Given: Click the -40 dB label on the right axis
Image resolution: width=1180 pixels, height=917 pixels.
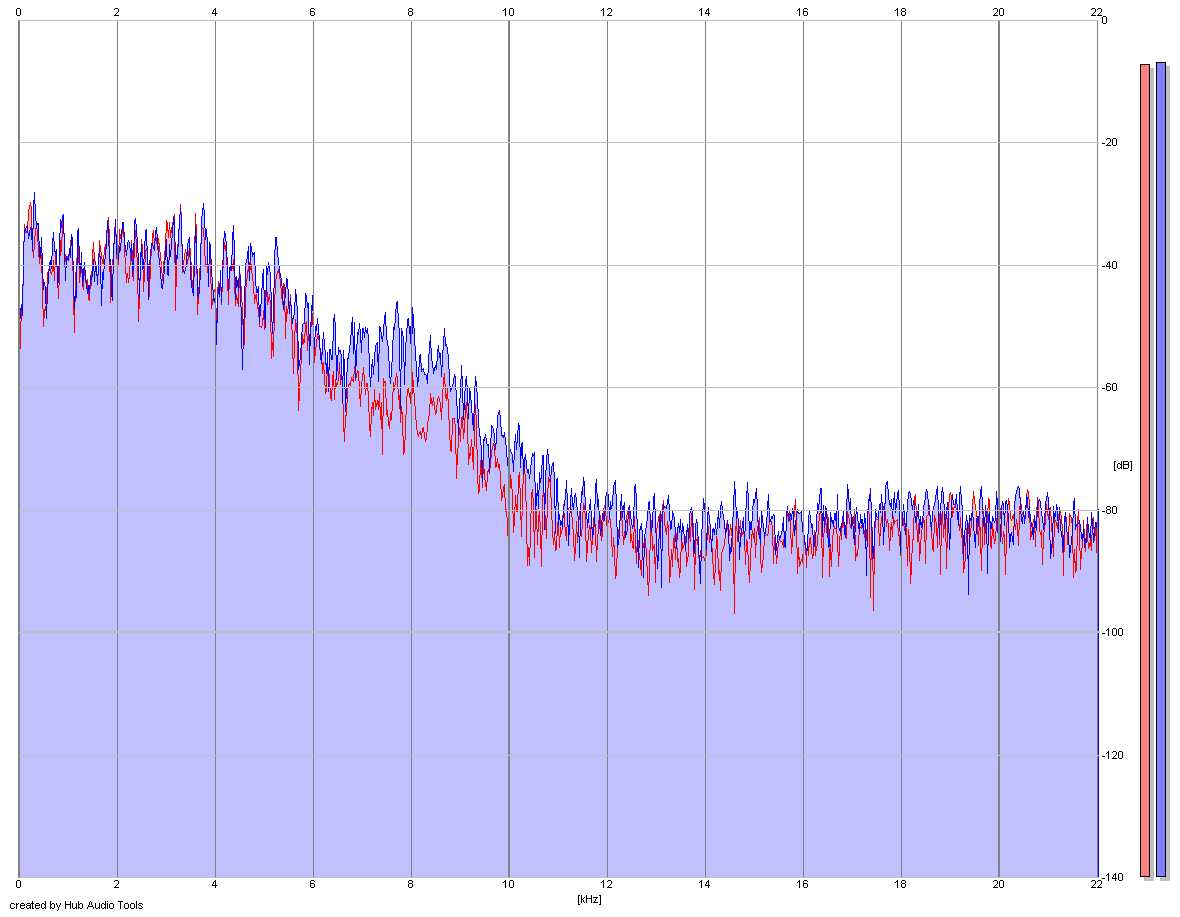Looking at the screenshot, I should pyautogui.click(x=1110, y=265).
